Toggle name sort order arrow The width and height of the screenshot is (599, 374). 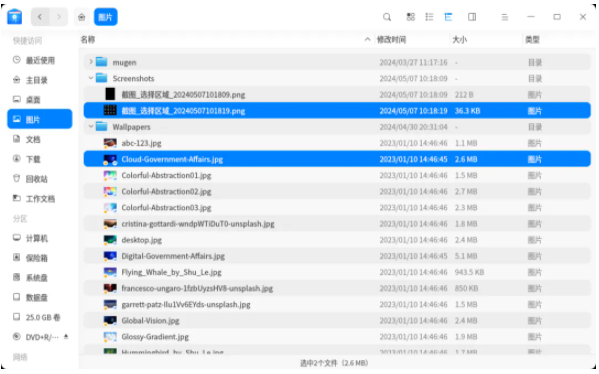[367, 39]
